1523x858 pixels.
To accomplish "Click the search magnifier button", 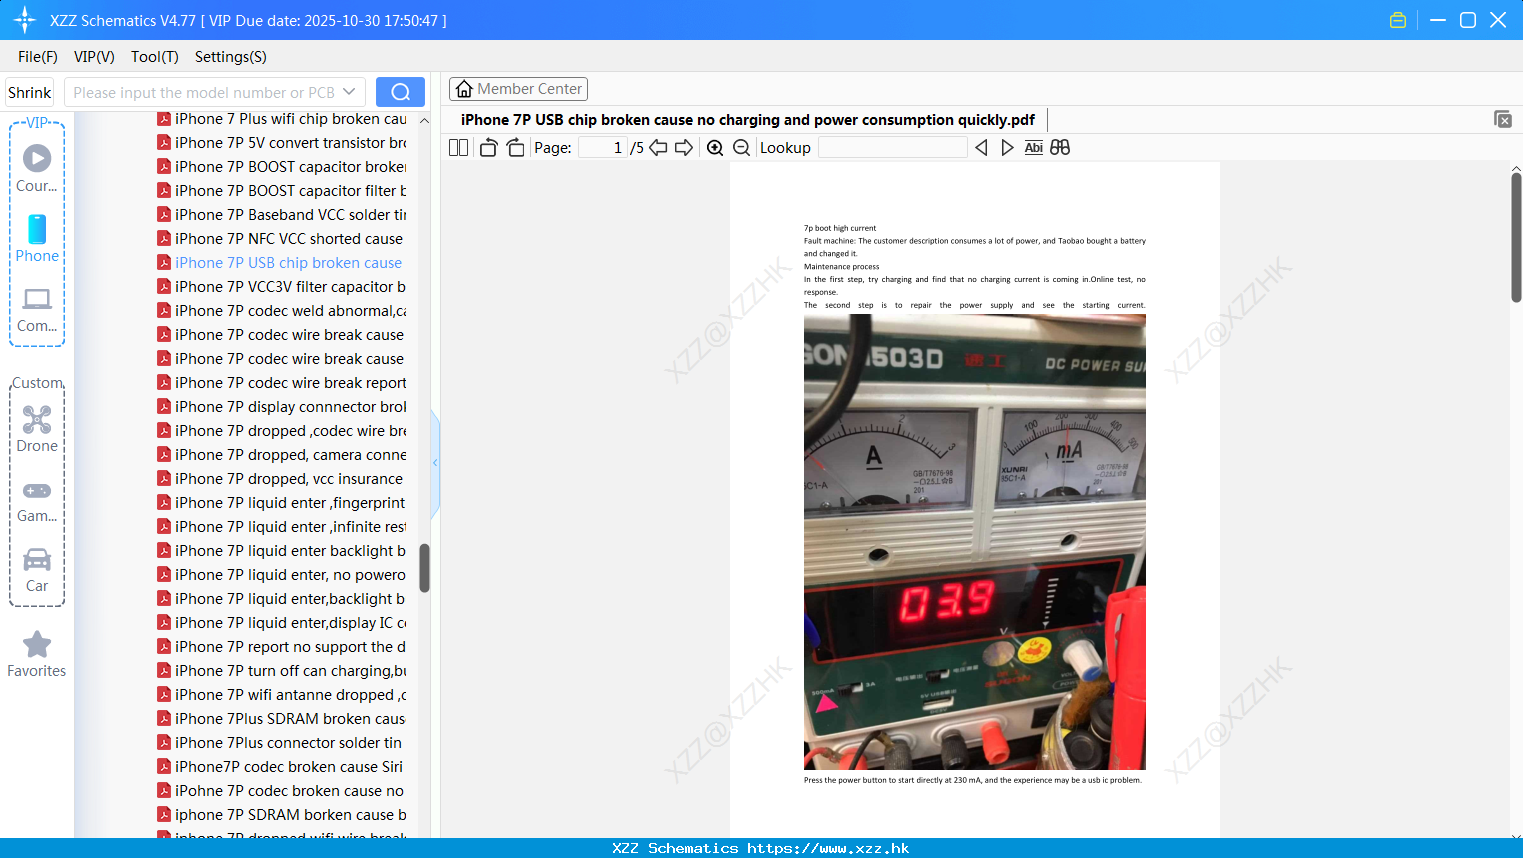I will 400,92.
